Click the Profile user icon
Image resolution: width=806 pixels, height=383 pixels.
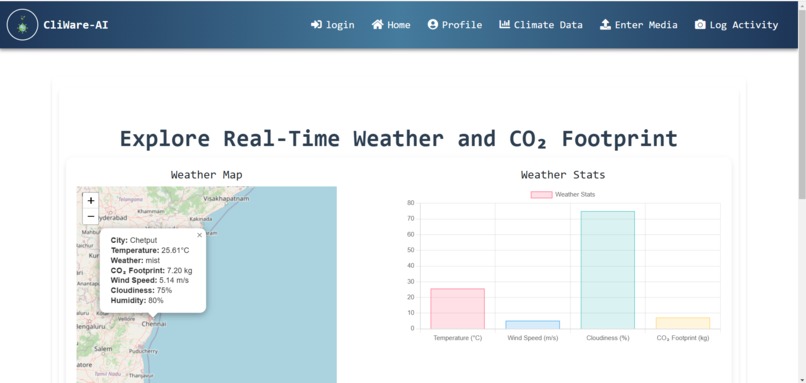(432, 25)
